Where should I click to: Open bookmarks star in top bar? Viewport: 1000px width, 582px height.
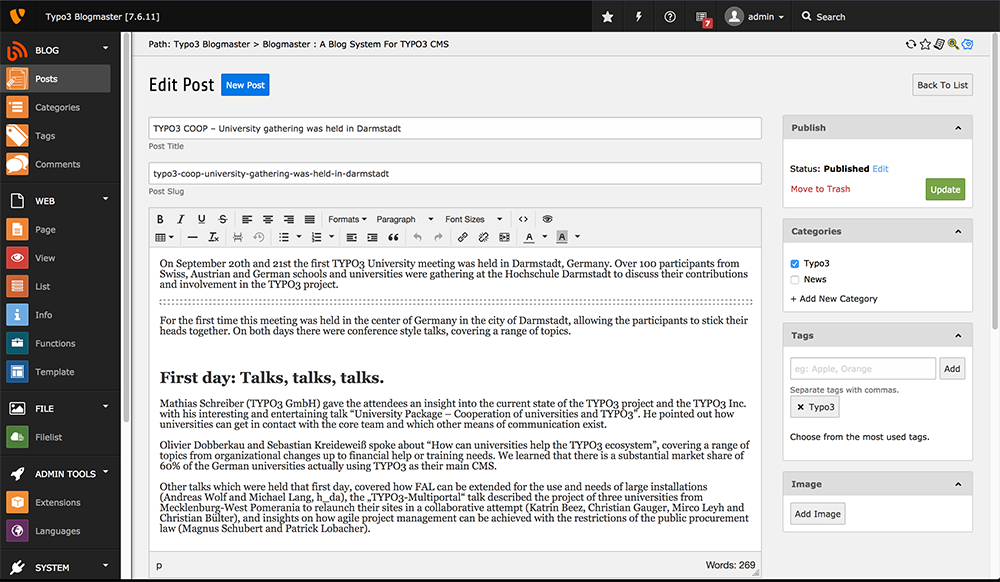click(608, 17)
